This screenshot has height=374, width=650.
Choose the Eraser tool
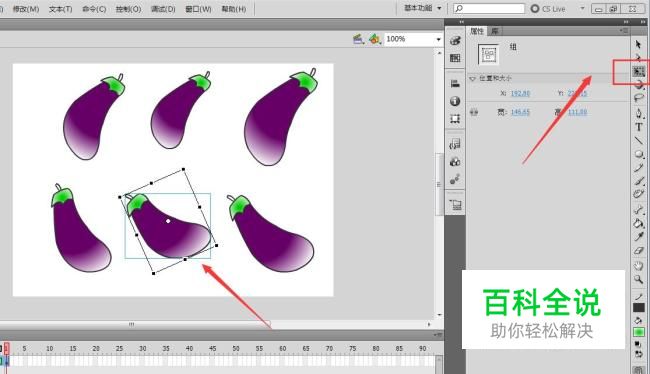click(639, 250)
